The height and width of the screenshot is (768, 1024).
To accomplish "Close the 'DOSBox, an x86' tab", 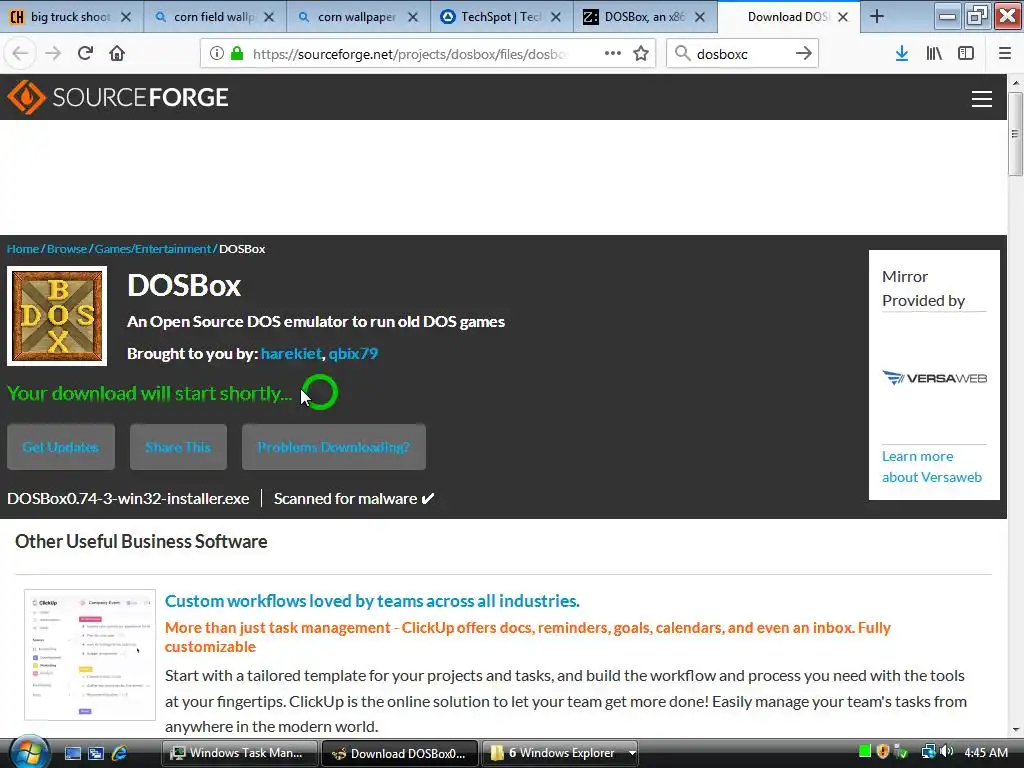I will click(699, 17).
